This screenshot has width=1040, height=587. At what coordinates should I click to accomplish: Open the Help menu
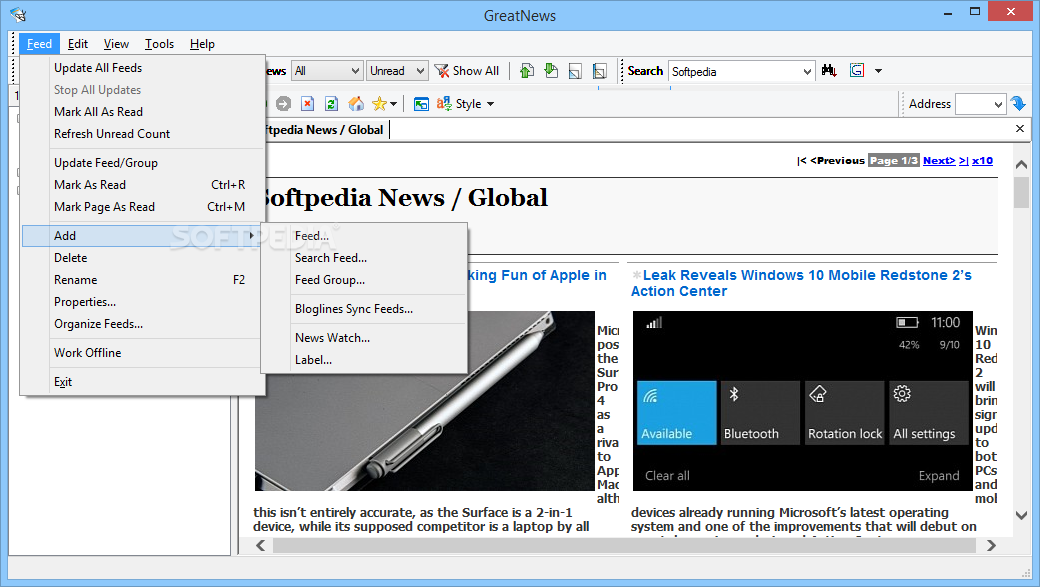pos(202,44)
